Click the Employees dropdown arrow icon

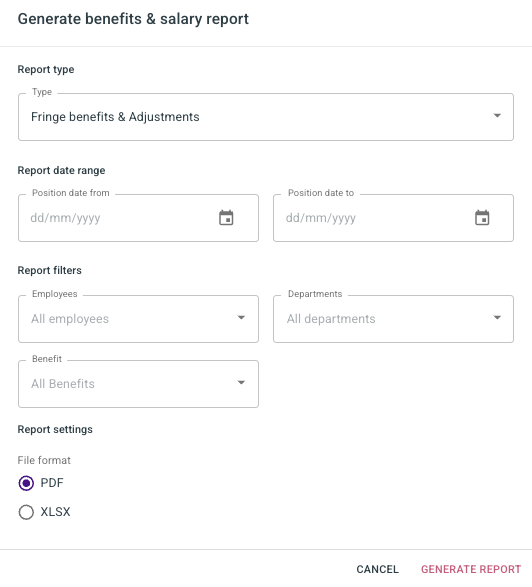(x=241, y=317)
